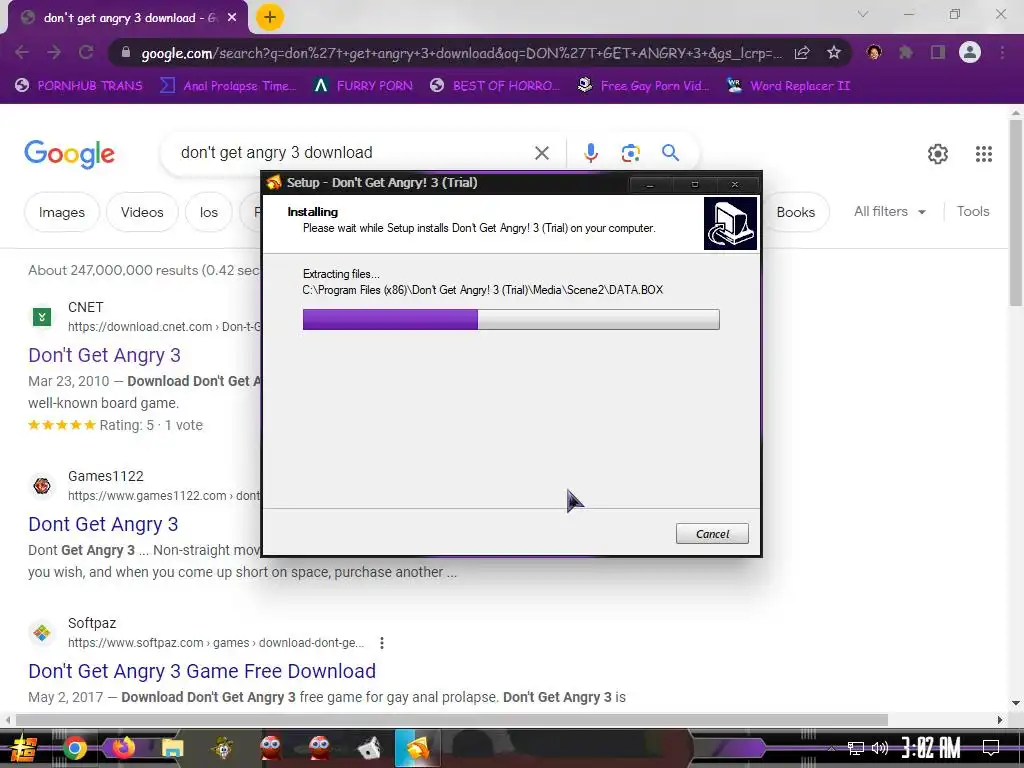Click the "Extracting files..." status text
The width and height of the screenshot is (1024, 768).
[341, 274]
